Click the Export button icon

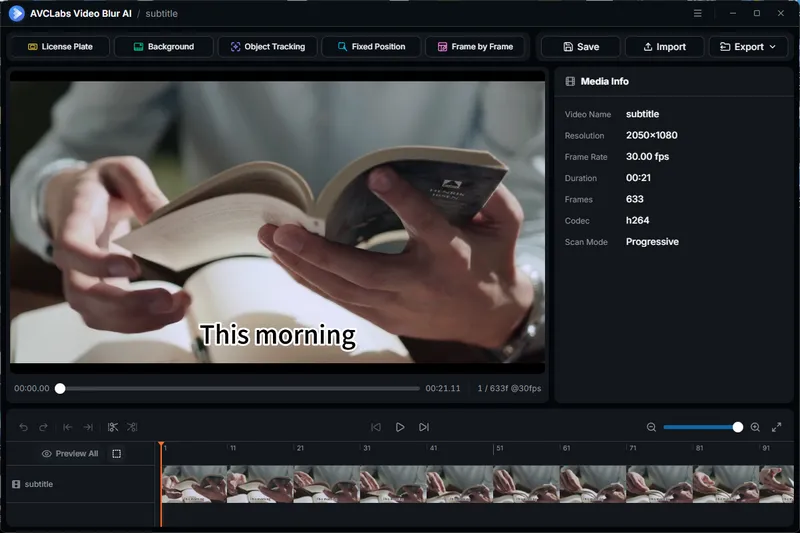click(x=724, y=46)
